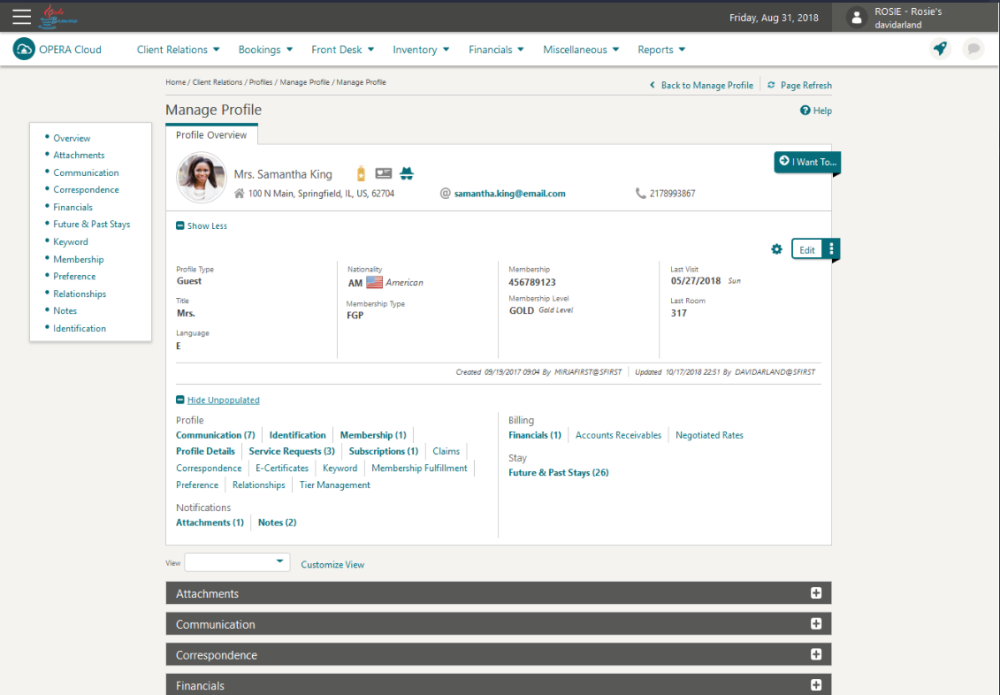The height and width of the screenshot is (695, 1000).
Task: Click the email at-sign icon
Action: point(445,193)
